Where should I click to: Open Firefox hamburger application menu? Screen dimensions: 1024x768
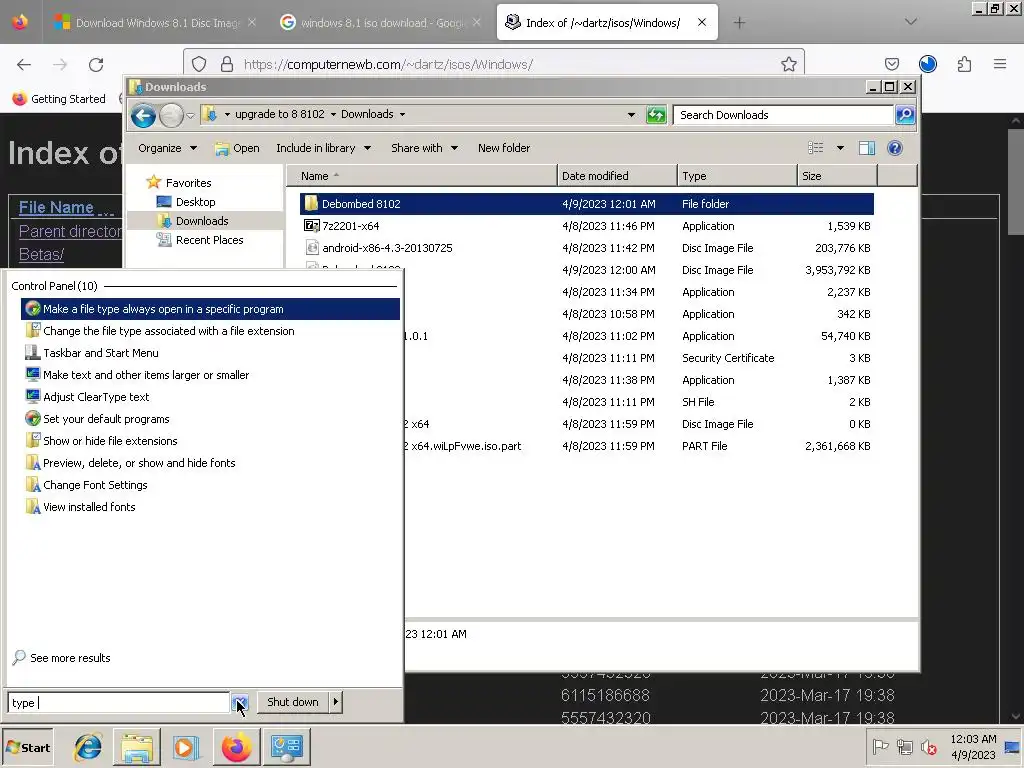(1000, 64)
